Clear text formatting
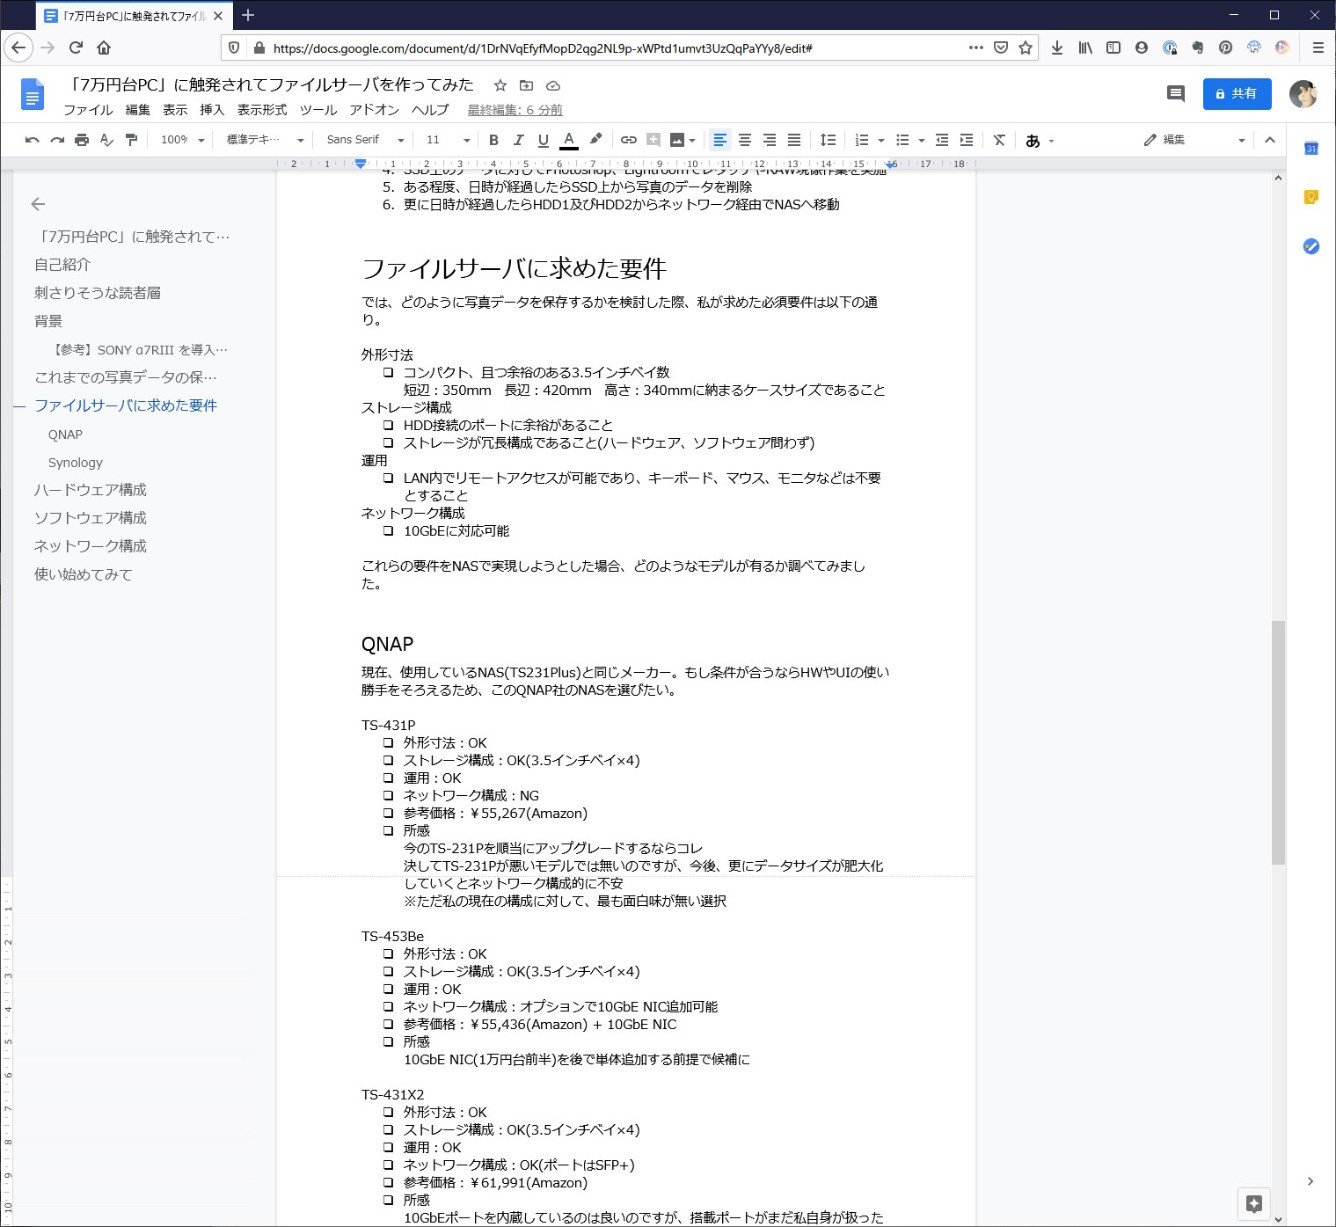The image size is (1336, 1227). (999, 140)
